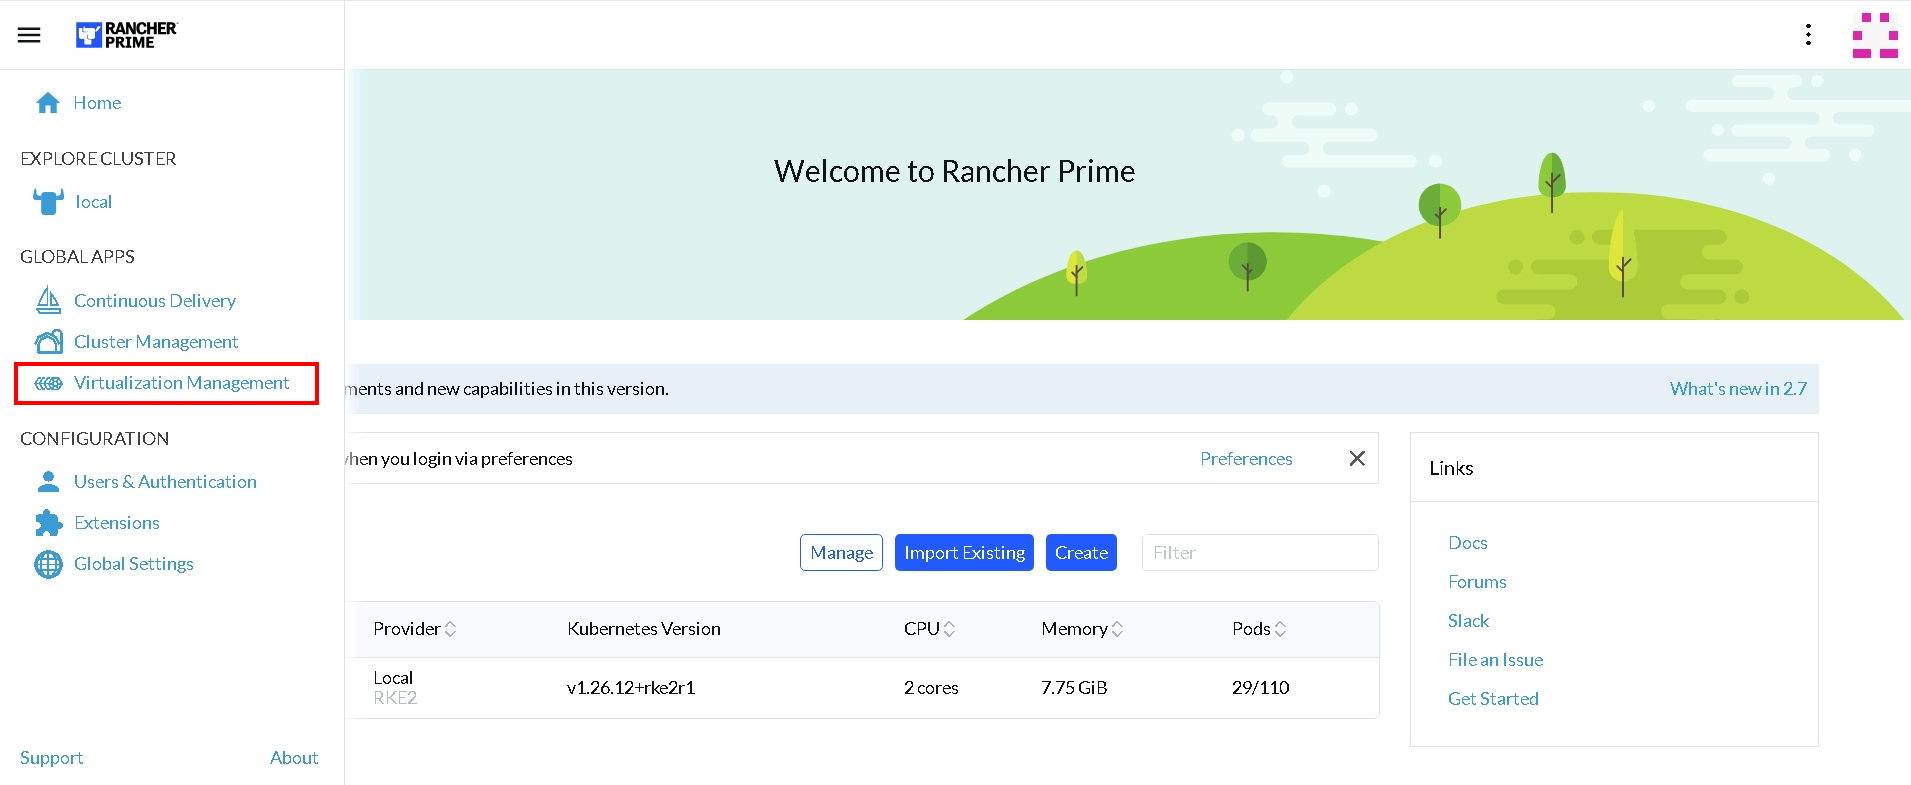Viewport: 1911px width, 785px height.
Task: Open the About link
Action: coord(294,758)
